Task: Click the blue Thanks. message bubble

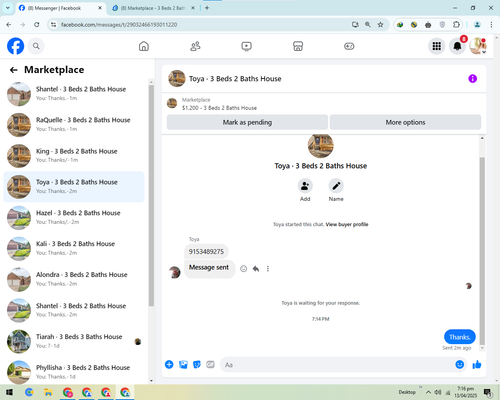Action: (460, 337)
